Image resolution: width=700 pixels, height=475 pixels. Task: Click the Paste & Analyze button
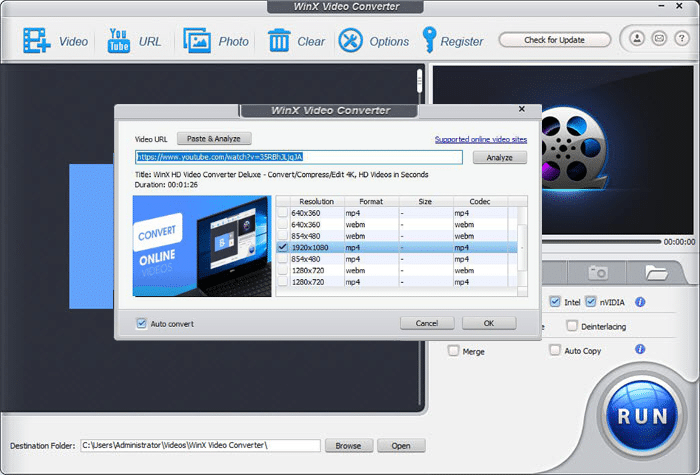click(214, 139)
